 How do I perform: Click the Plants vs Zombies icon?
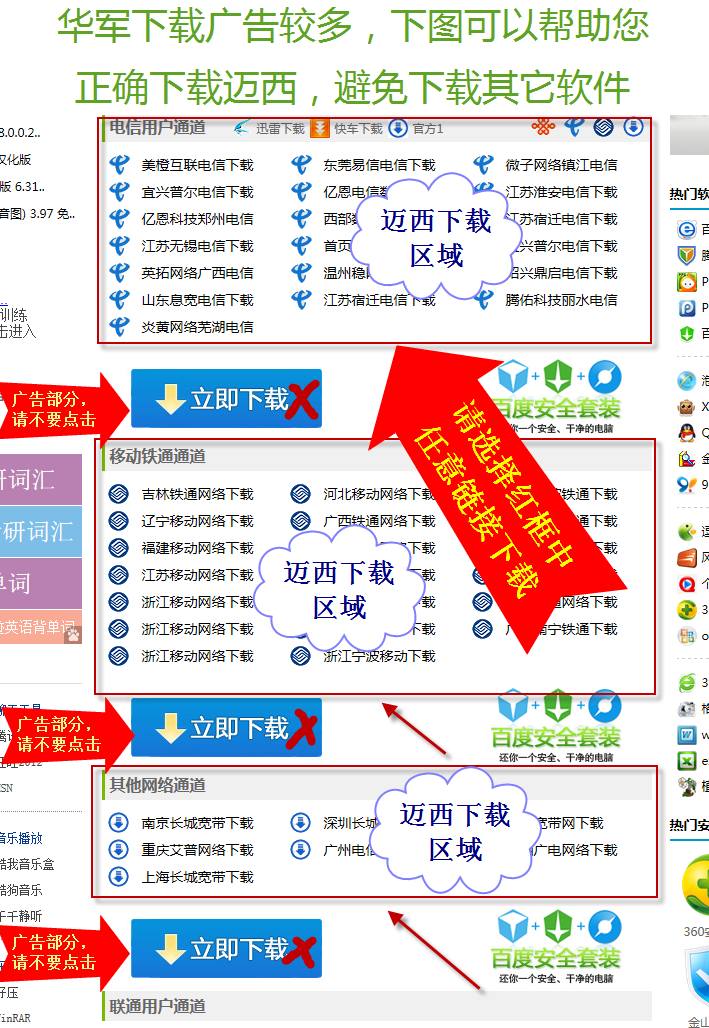(686, 787)
